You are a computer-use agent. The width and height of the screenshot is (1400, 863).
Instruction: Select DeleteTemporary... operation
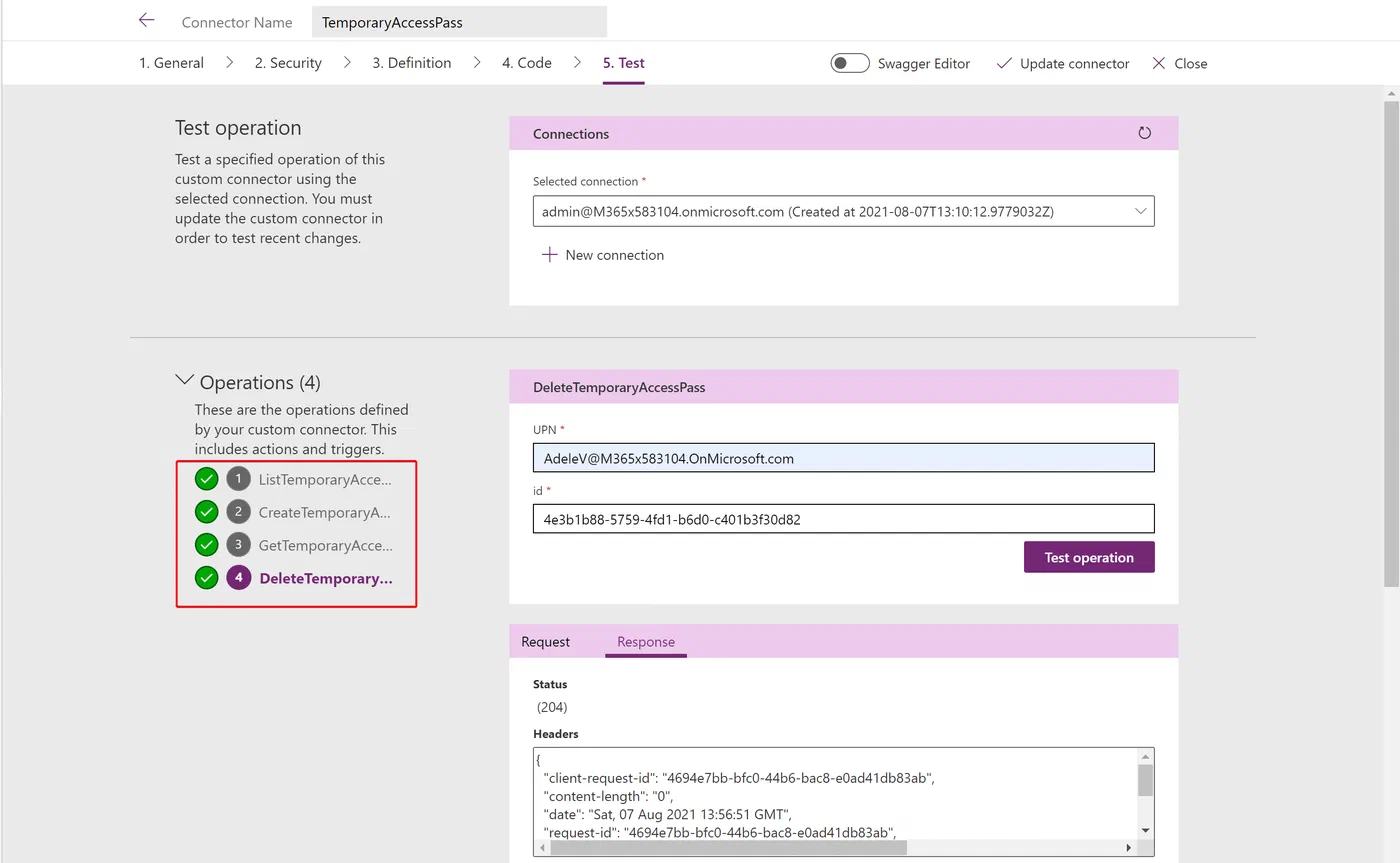tap(326, 578)
